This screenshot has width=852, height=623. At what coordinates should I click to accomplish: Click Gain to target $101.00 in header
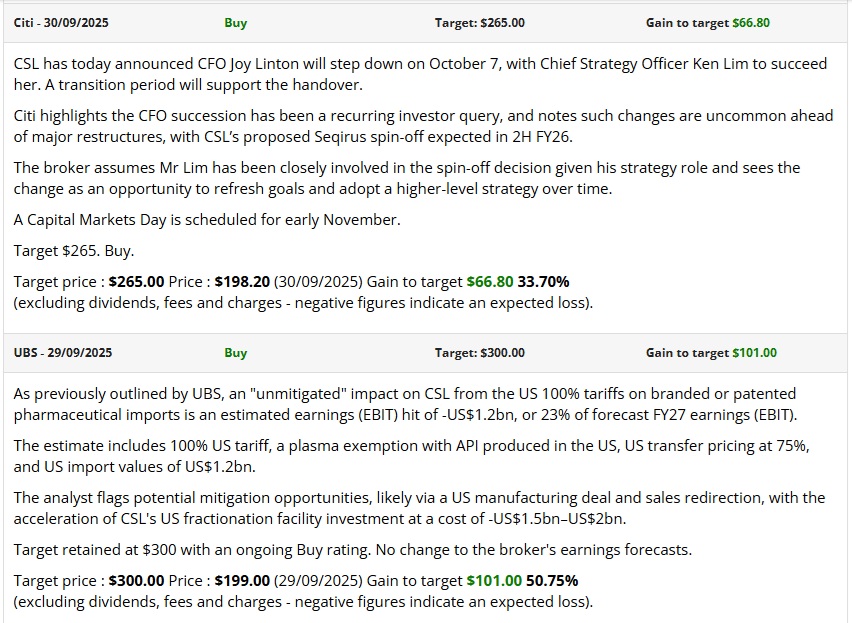711,352
